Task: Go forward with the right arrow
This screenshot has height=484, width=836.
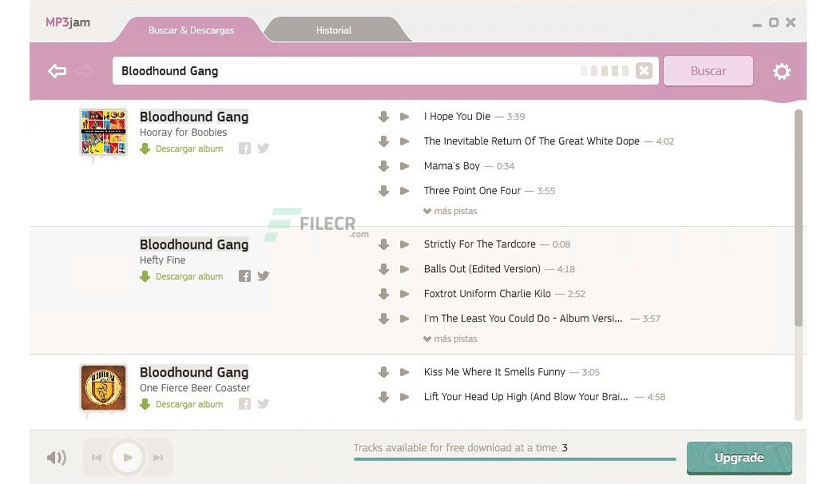Action: point(85,71)
